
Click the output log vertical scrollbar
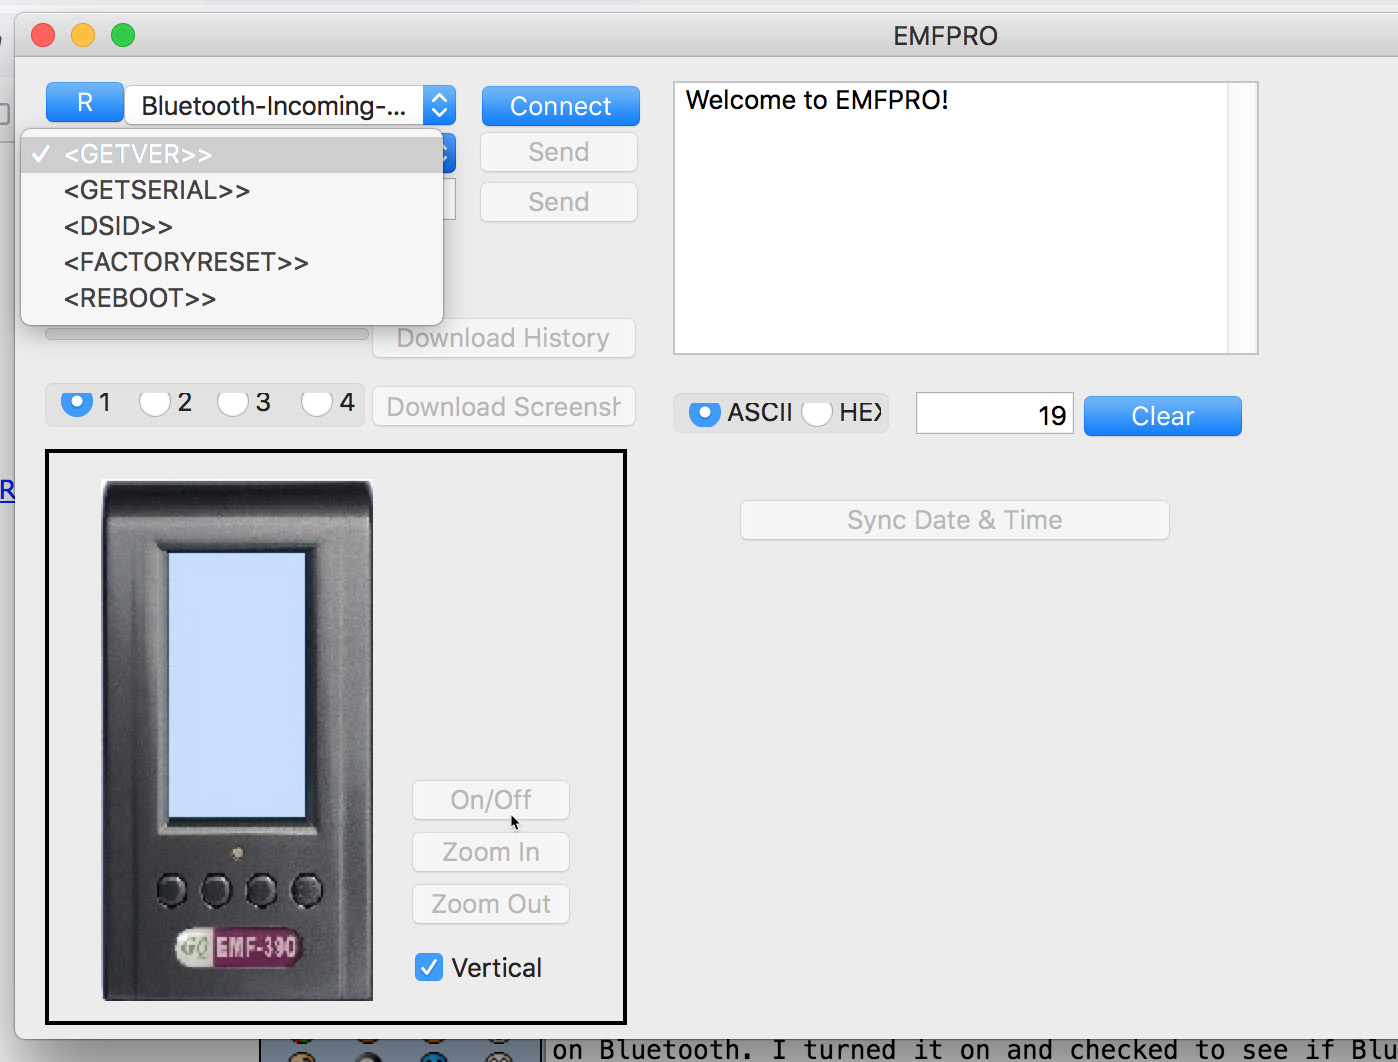pyautogui.click(x=1242, y=218)
